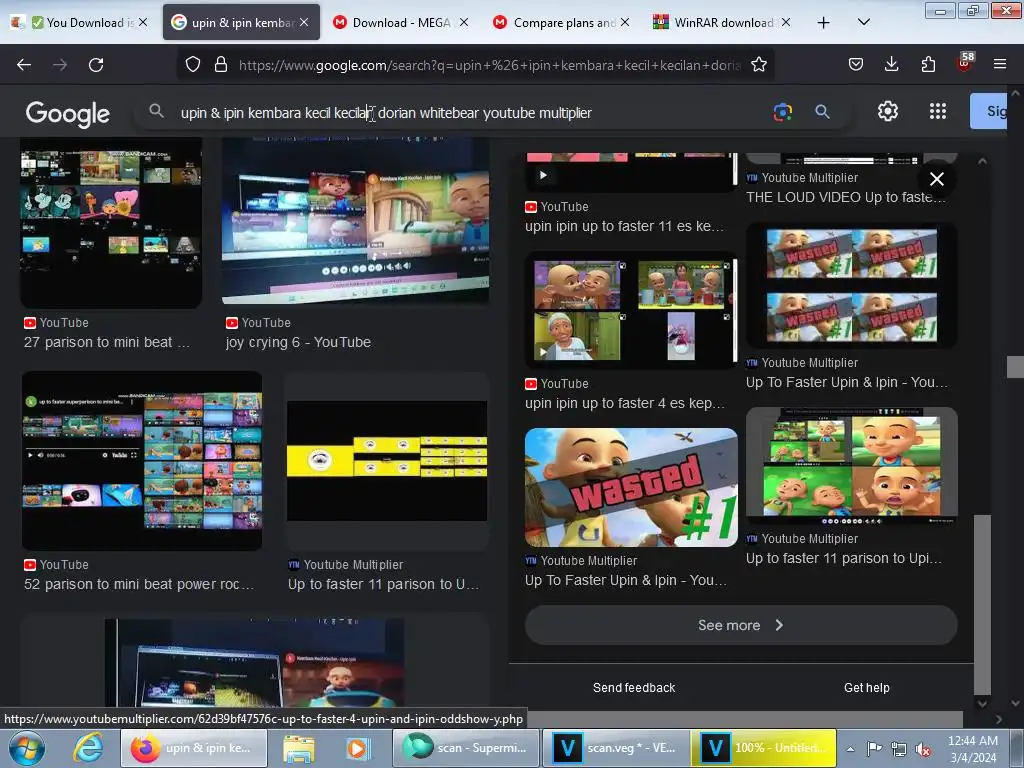Launch Internet Explorer from the taskbar

88,748
